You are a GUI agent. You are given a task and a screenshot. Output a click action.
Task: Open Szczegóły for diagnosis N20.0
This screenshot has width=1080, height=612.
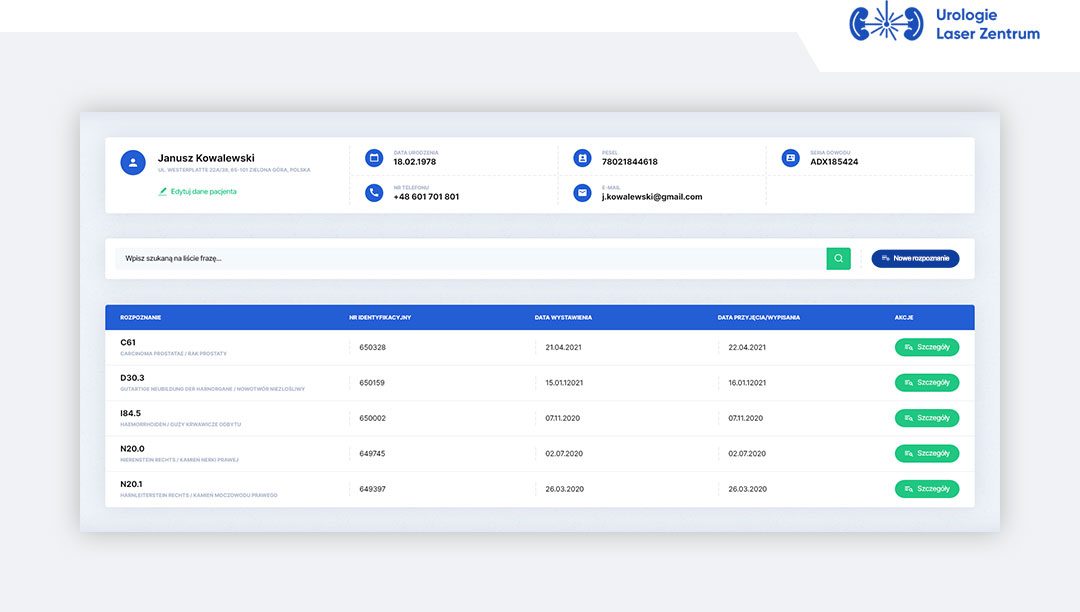coord(926,453)
